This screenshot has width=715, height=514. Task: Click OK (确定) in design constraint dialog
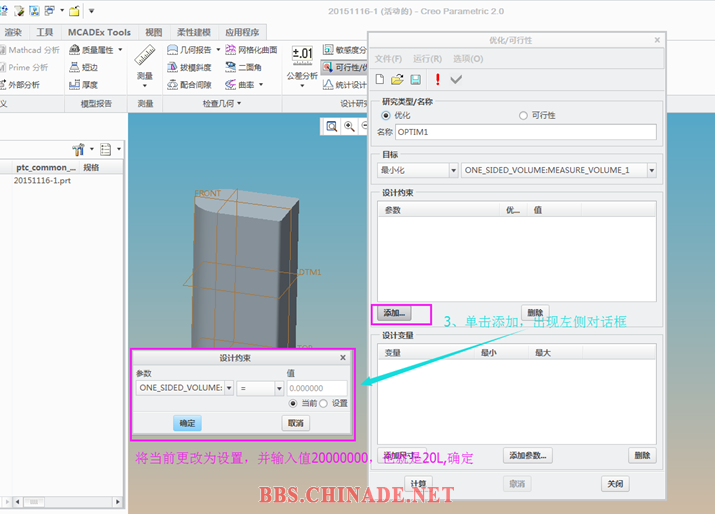click(x=187, y=423)
